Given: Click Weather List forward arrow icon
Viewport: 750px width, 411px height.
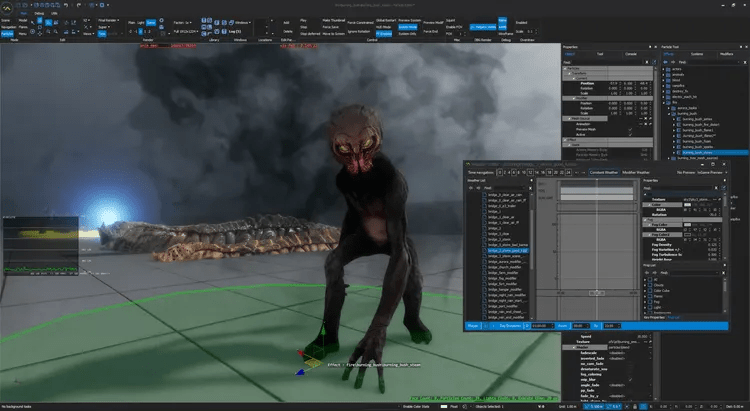Looking at the screenshot, I should 478,188.
